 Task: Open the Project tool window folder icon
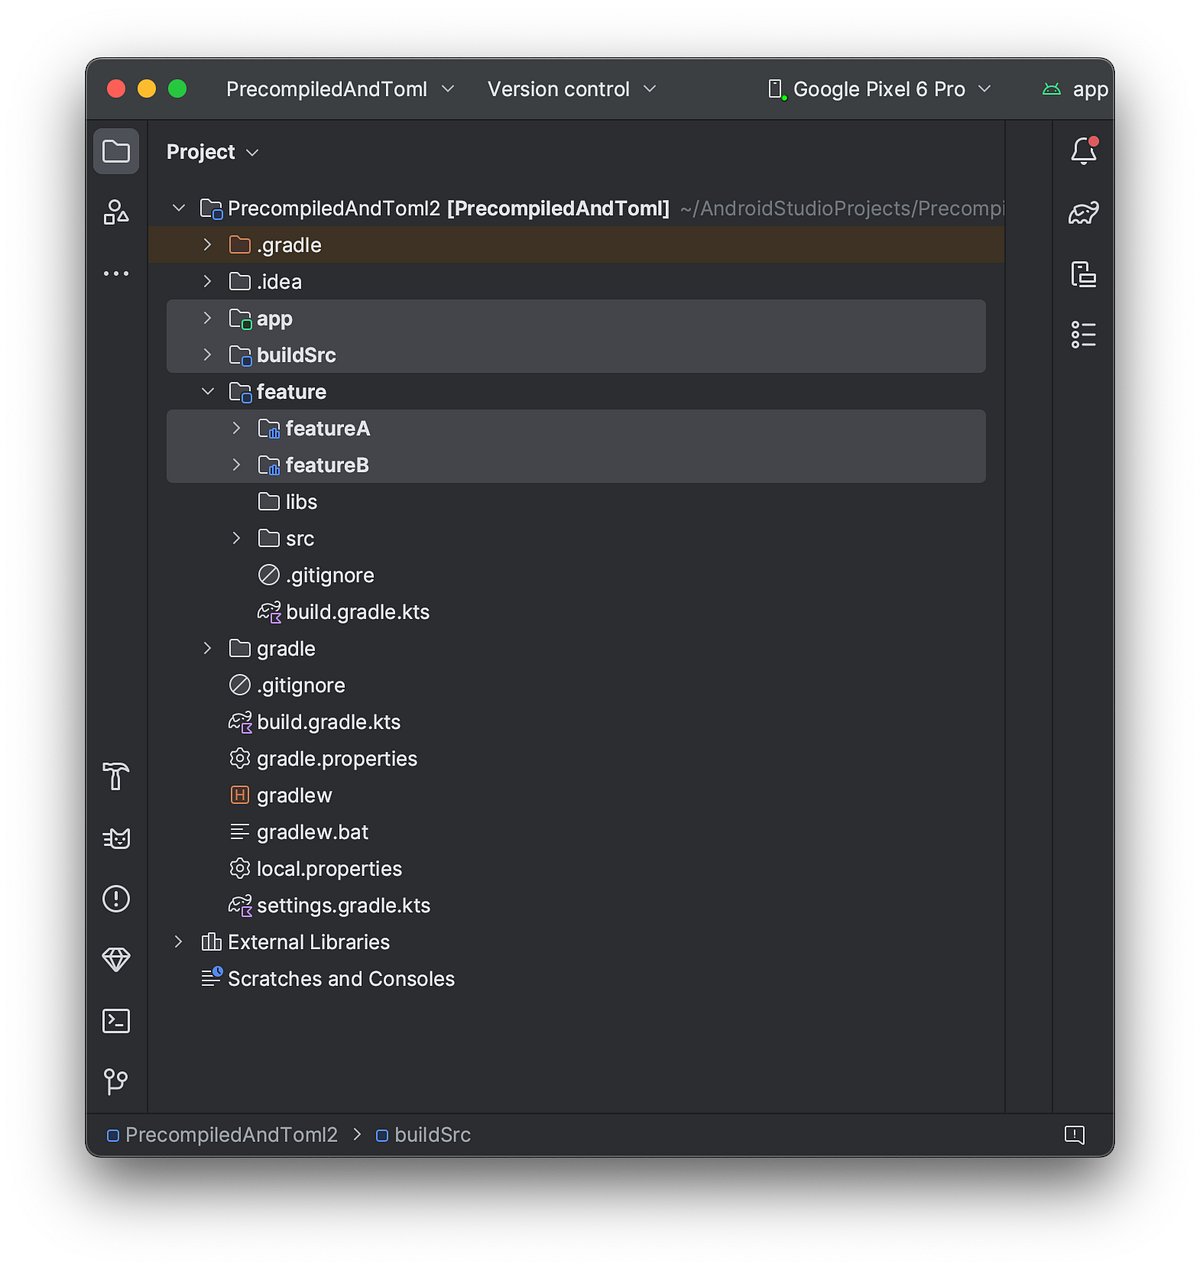pos(116,151)
